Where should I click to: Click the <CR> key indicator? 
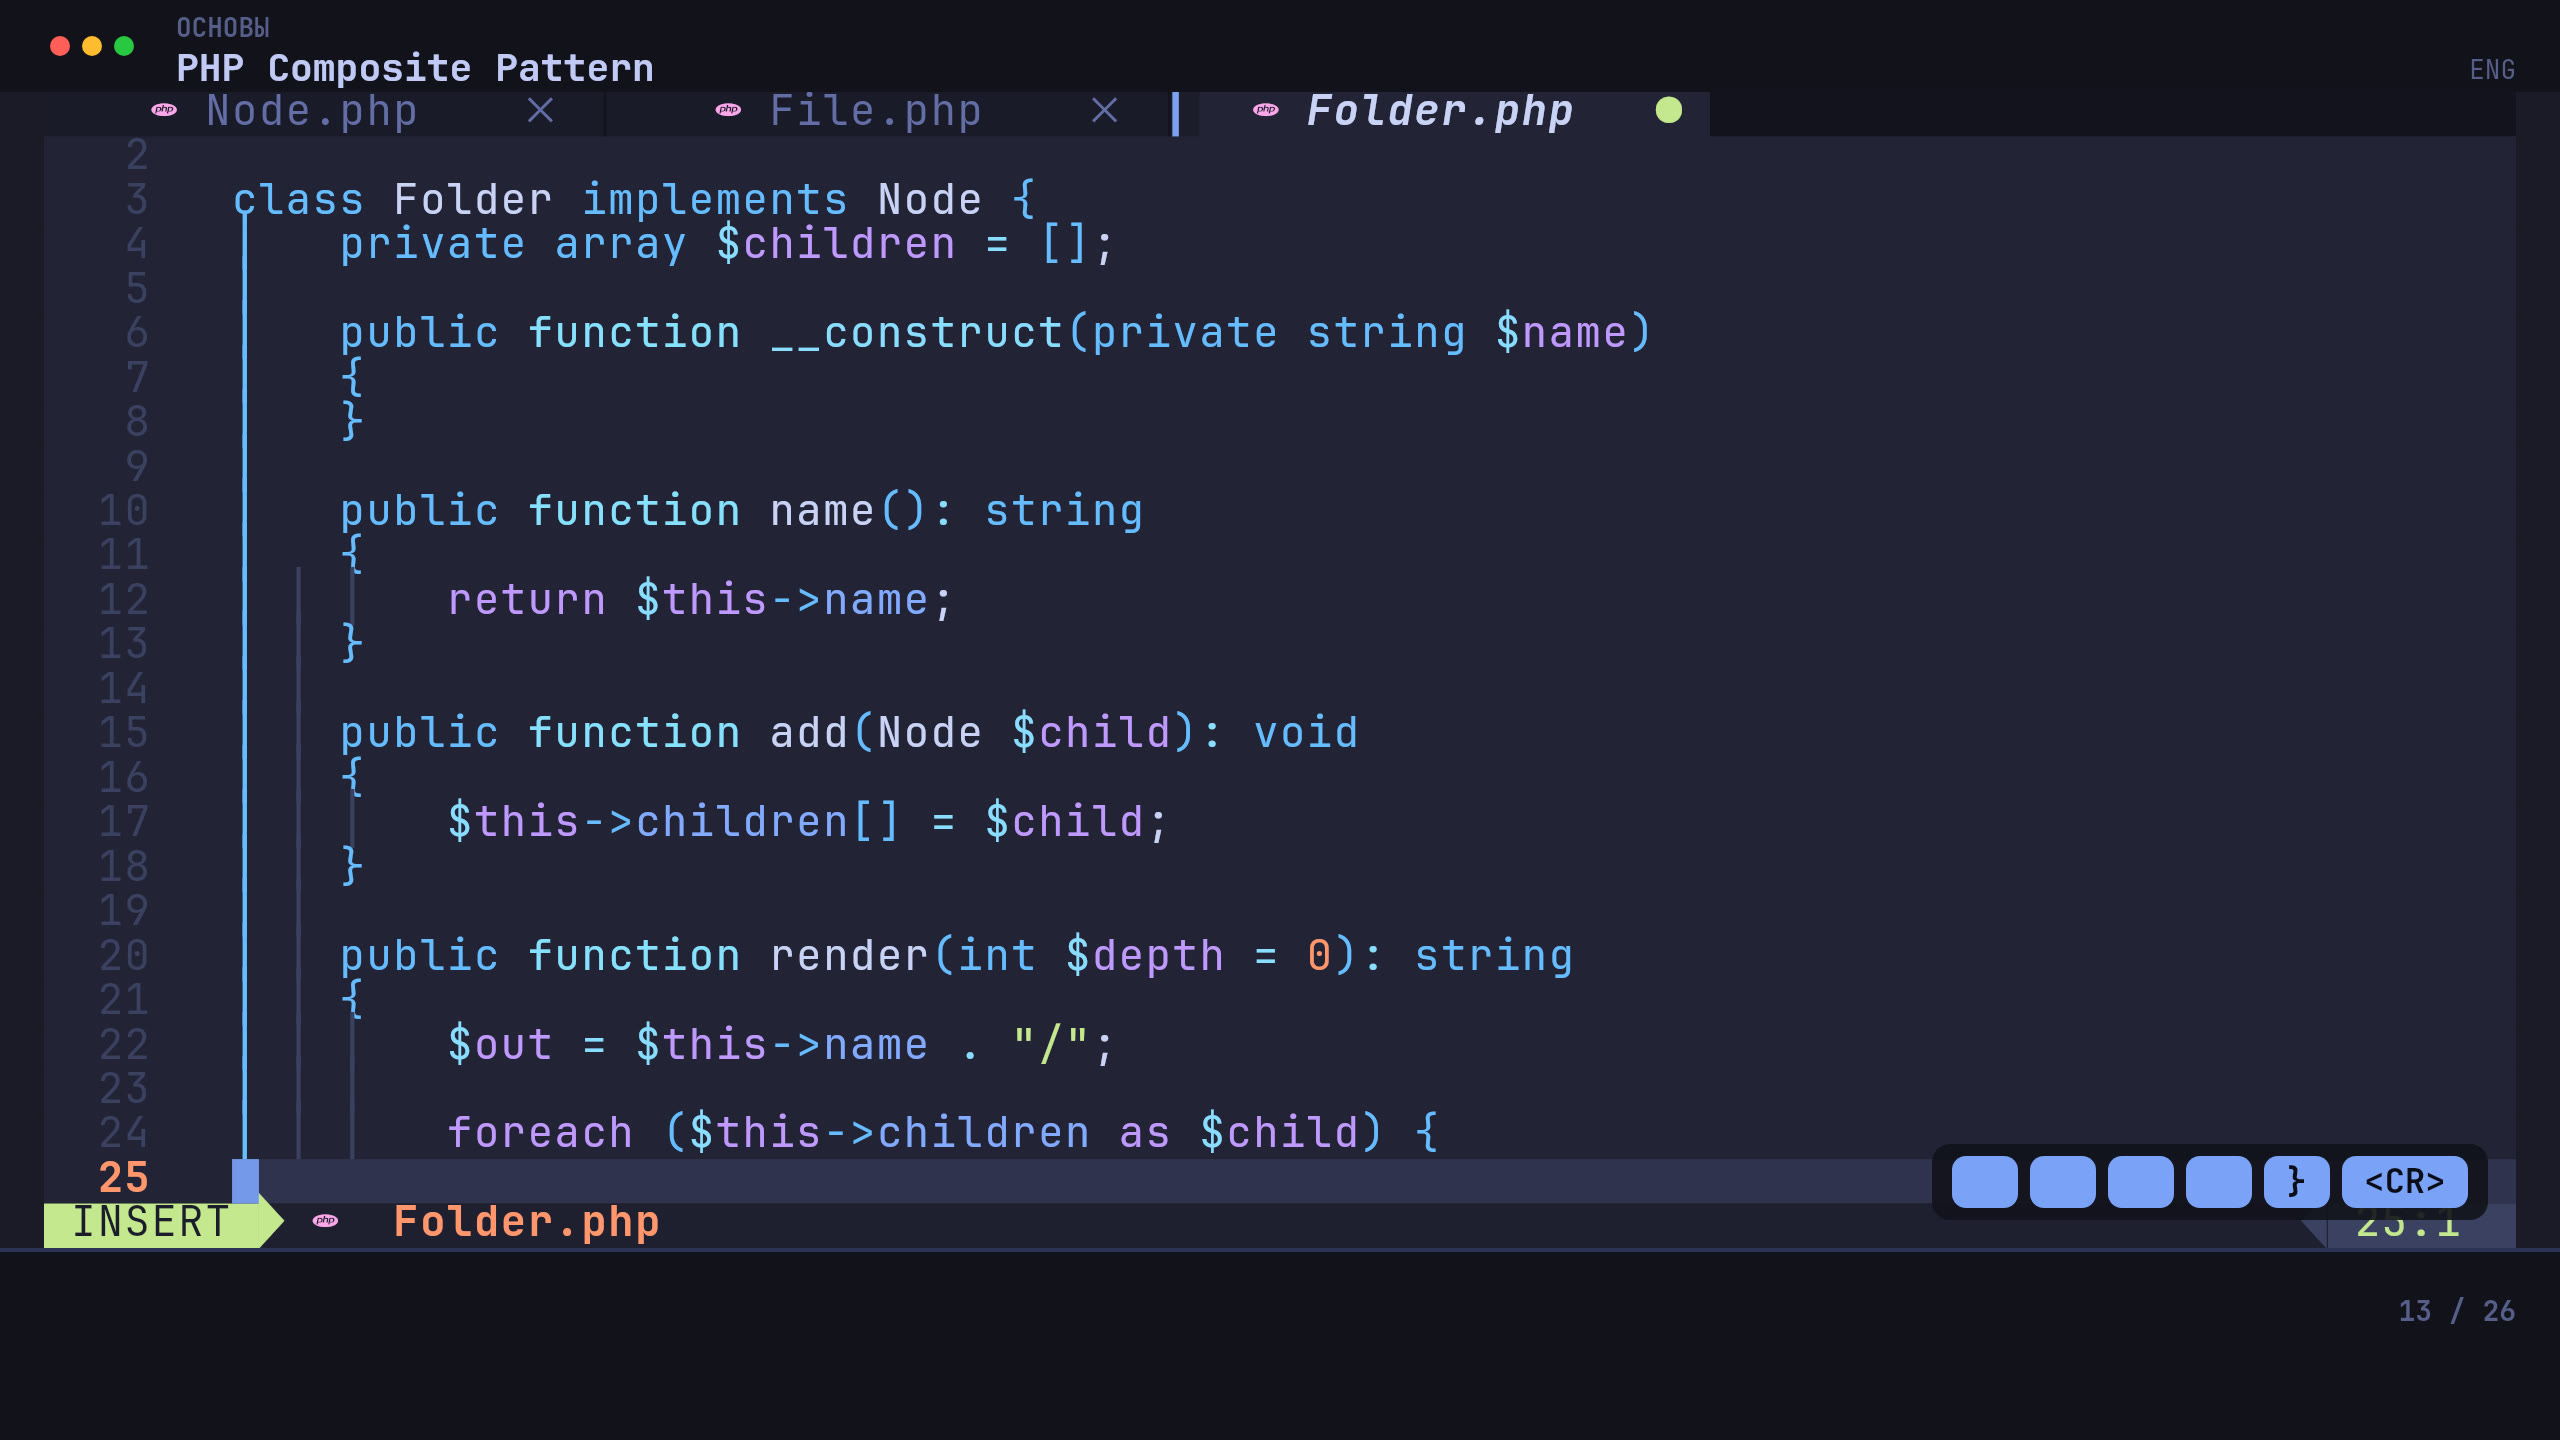click(x=2404, y=1182)
